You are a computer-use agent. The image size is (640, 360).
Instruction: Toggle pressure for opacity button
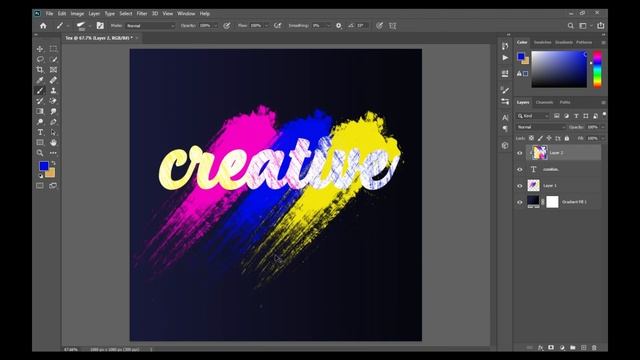[x=227, y=26]
